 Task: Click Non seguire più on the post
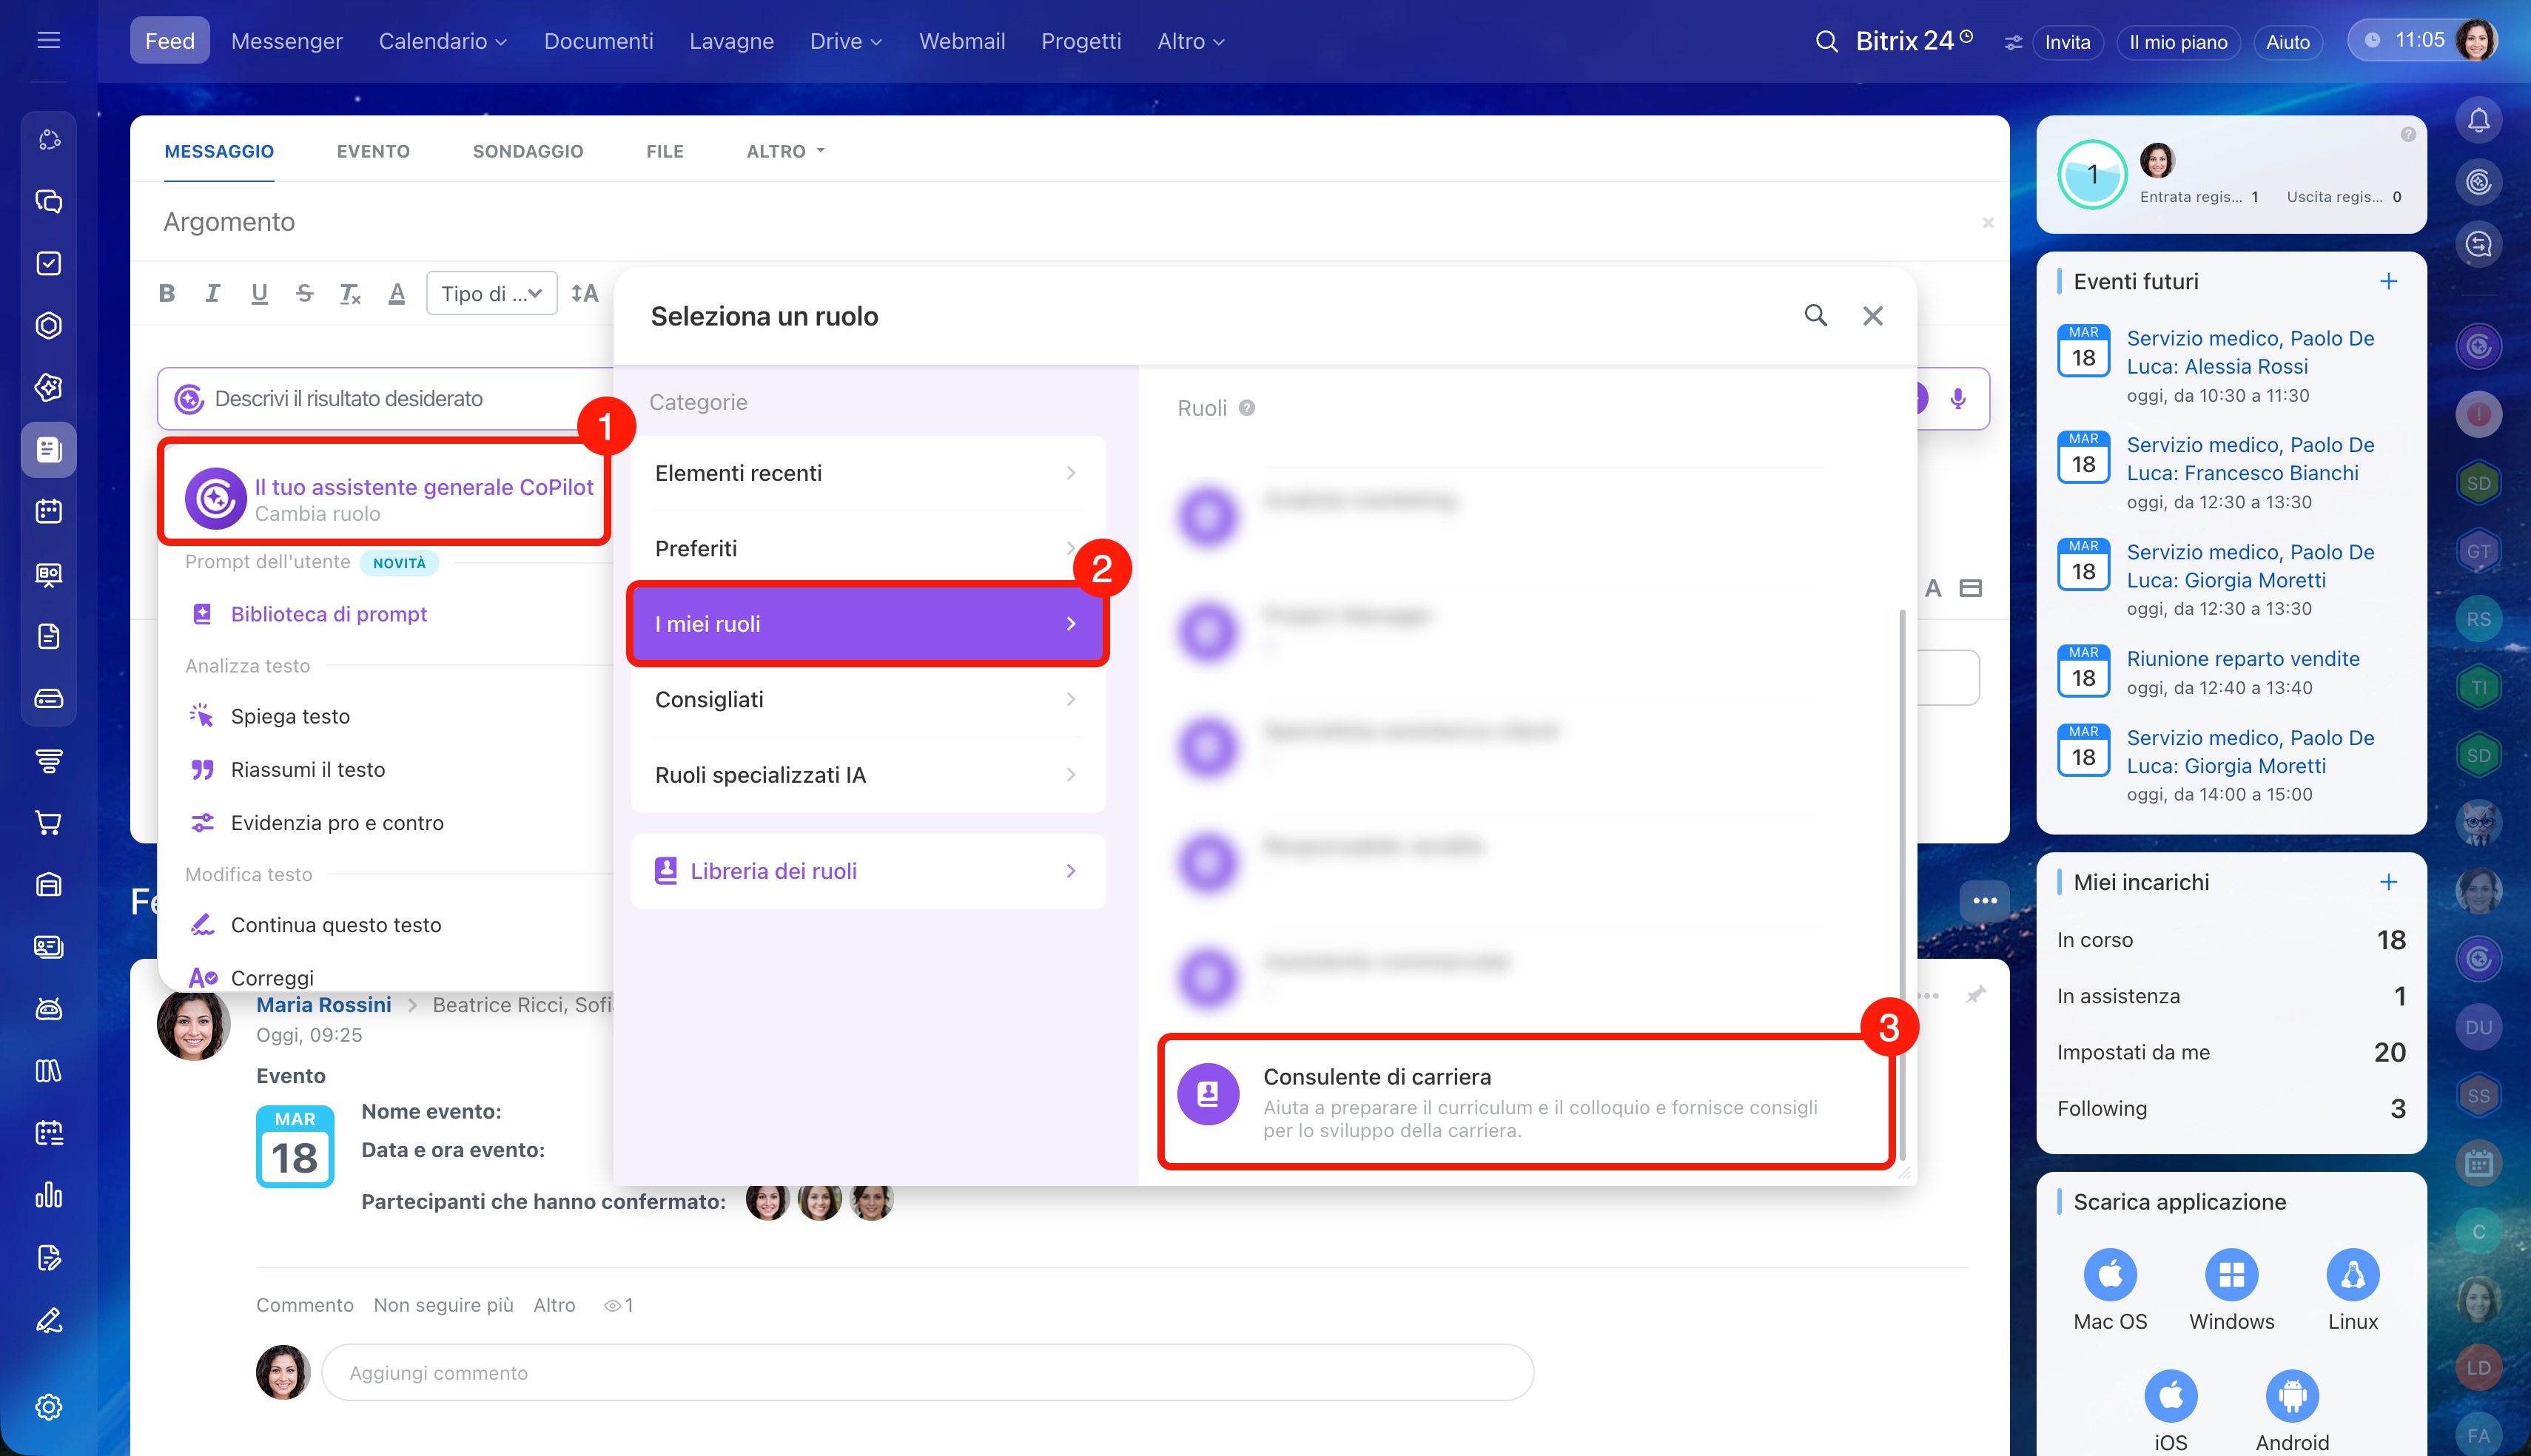coord(443,1305)
